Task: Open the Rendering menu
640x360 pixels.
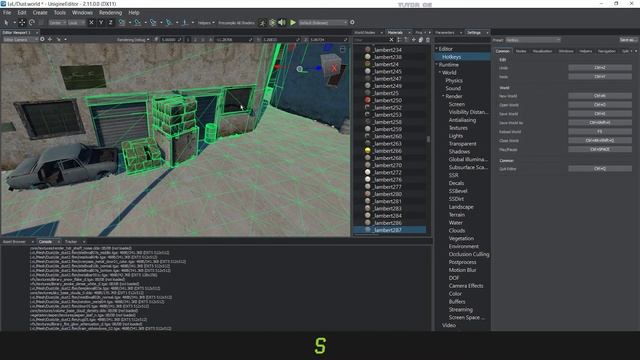Action: pyautogui.click(x=110, y=13)
